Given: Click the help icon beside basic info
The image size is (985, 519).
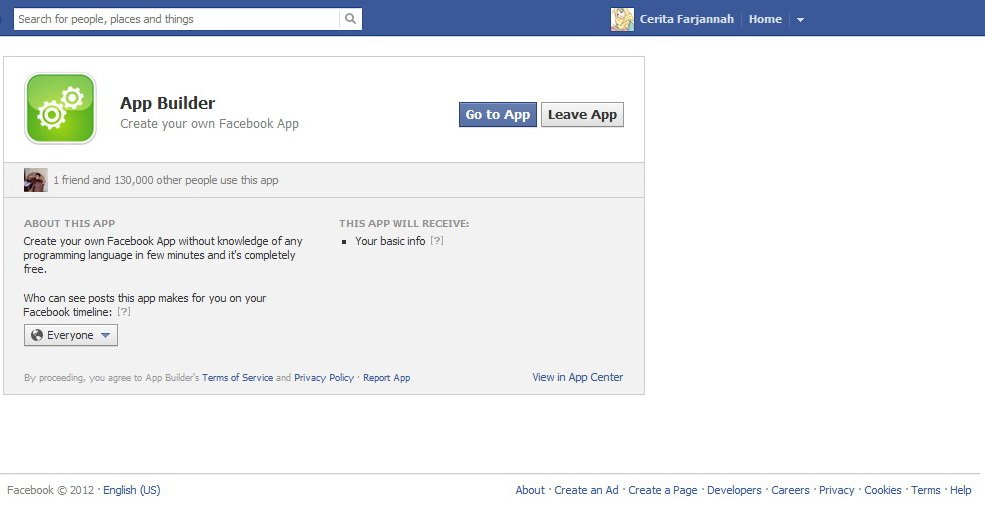Looking at the screenshot, I should (437, 241).
